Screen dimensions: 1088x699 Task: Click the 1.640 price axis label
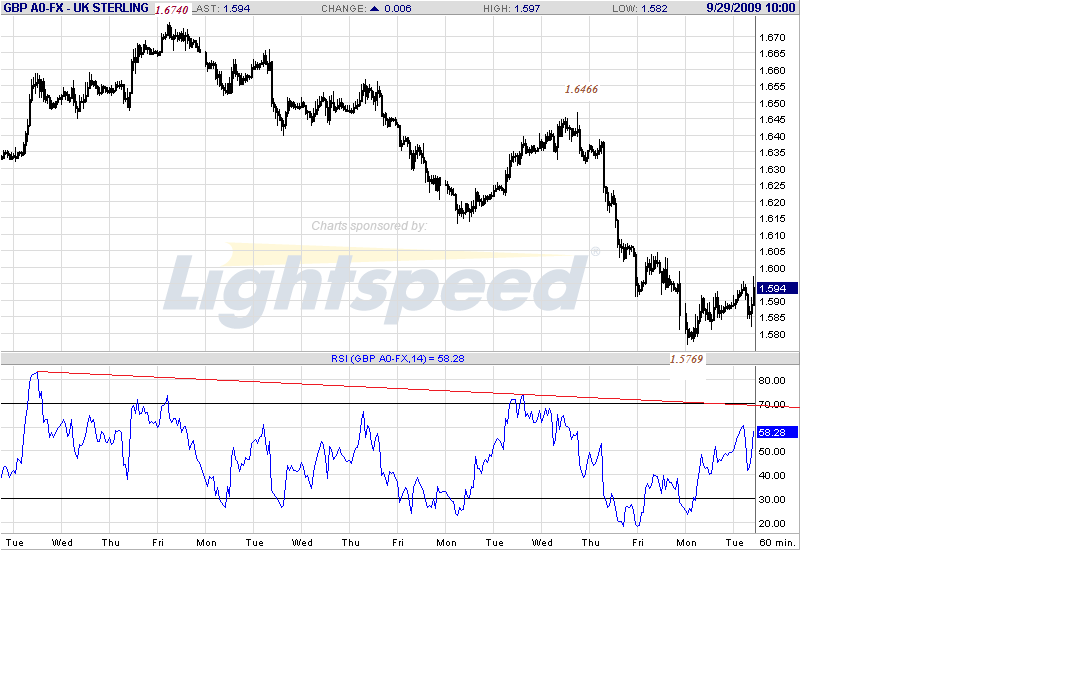click(x=772, y=136)
